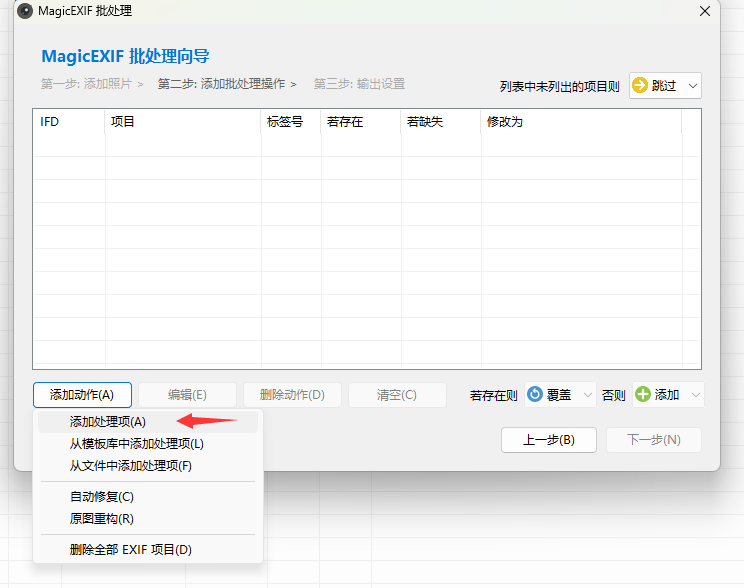Click step label 第一步: 添加照片
This screenshot has height=588, width=744.
coord(86,84)
